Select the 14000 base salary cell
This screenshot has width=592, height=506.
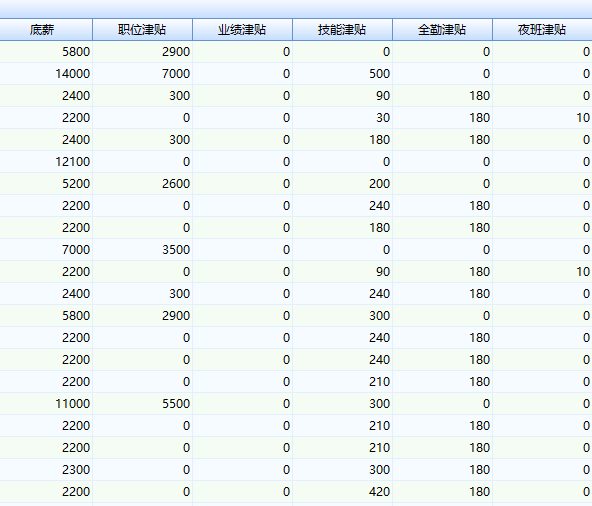46,74
